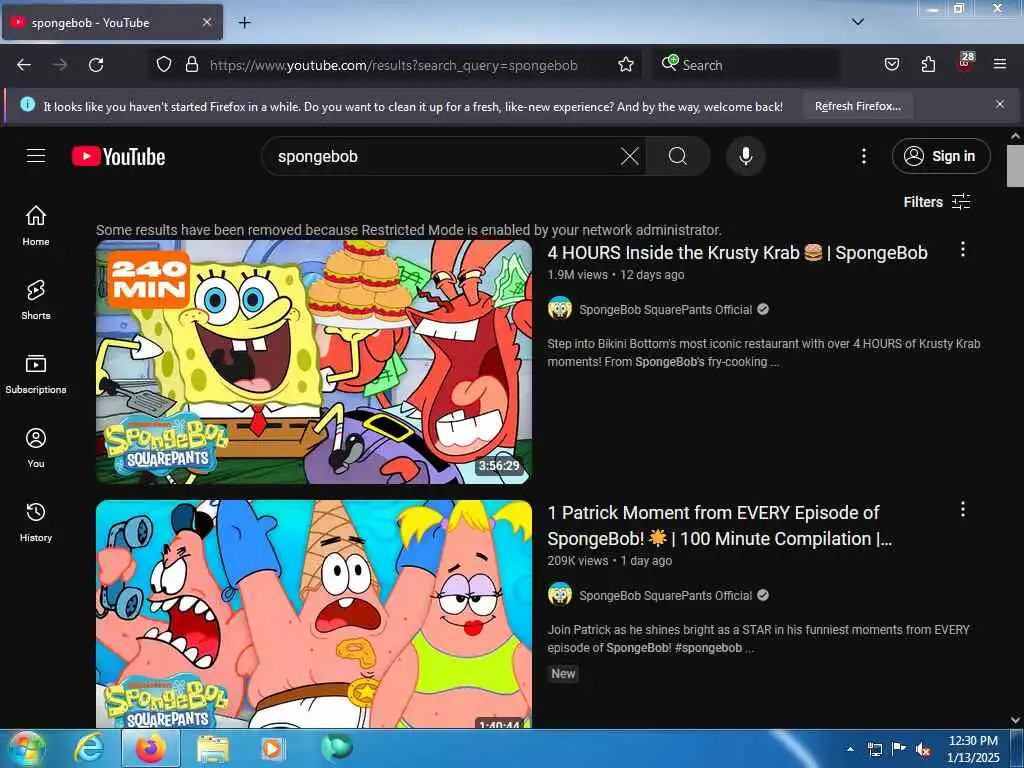View site security padlock info
Viewport: 1024px width, 768px height.
191,64
